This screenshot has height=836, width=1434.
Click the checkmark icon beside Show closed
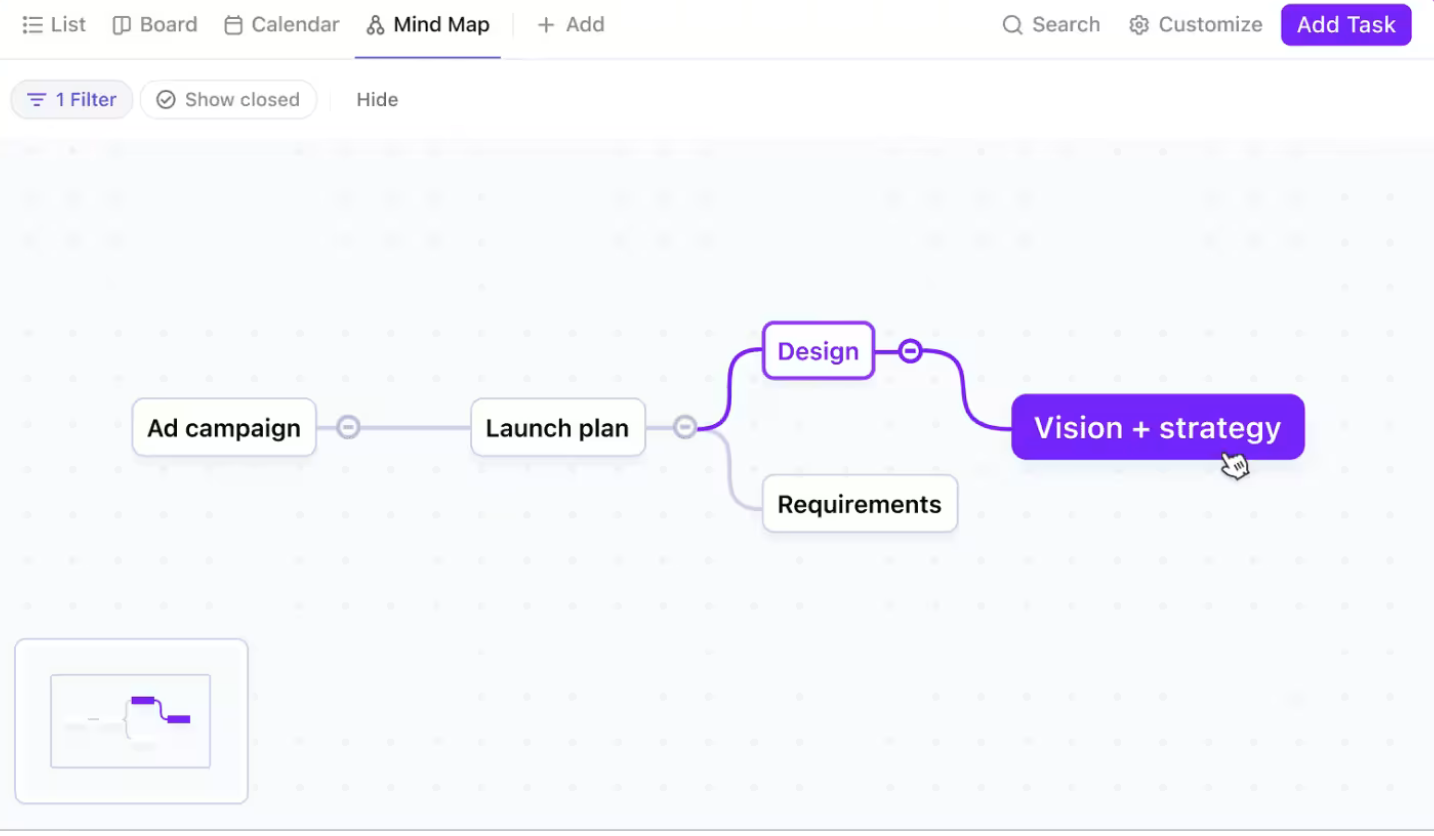(x=165, y=99)
